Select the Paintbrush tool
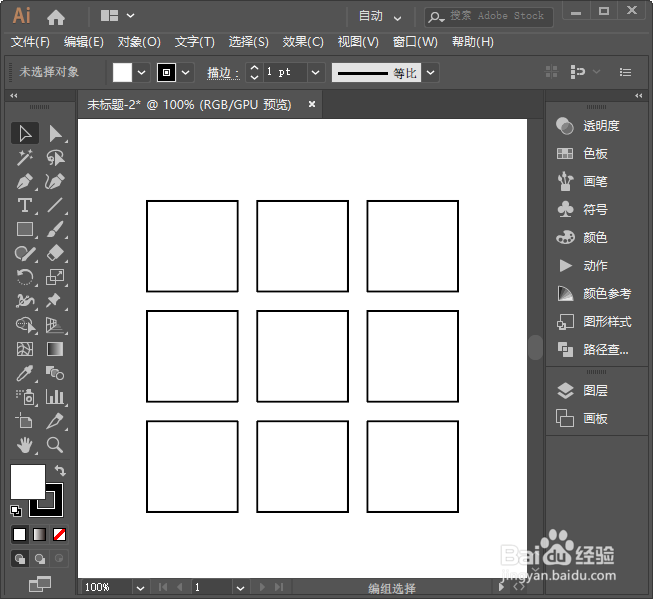653x599 pixels. tap(55, 229)
